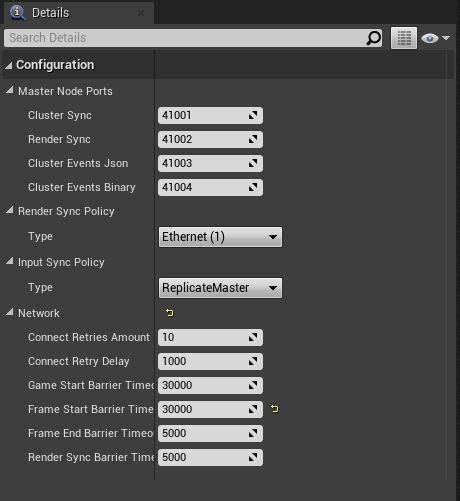460x501 pixels.
Task: Edit the Frame End Barrier Timeout value
Action: (x=210, y=433)
